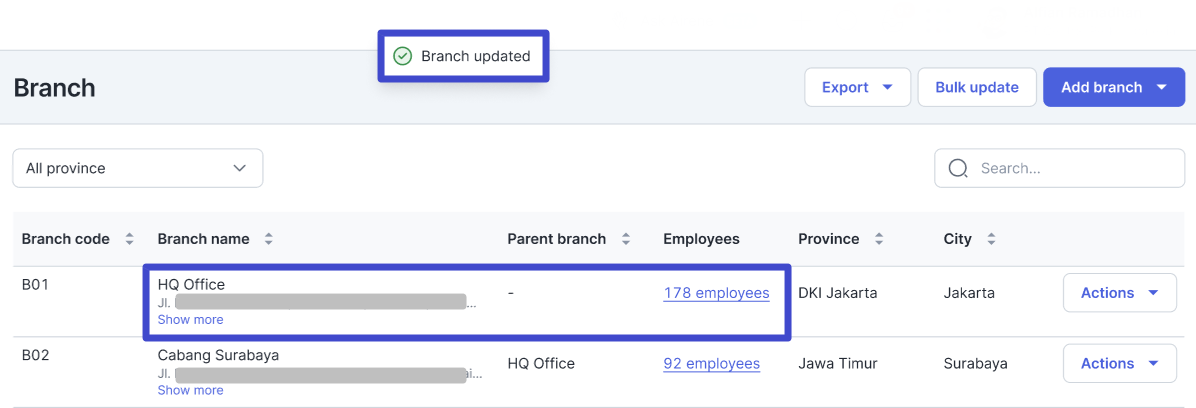Viewport: 1196px width, 408px height.
Task: Sort by Province column arrows
Action: click(x=879, y=239)
